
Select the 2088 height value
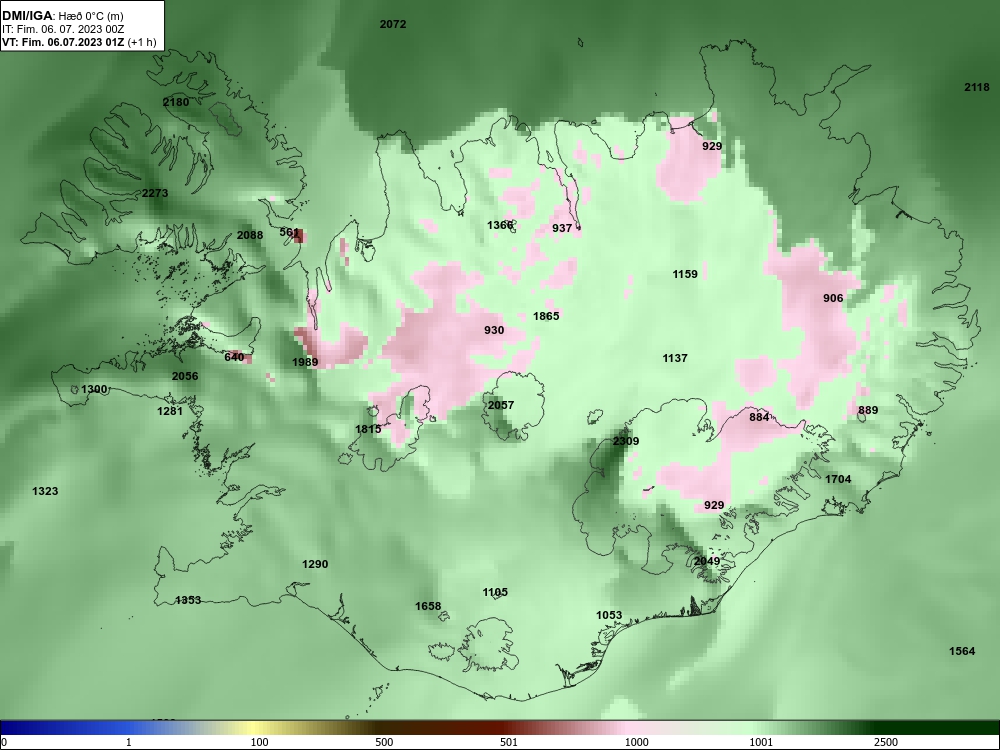pyautogui.click(x=250, y=235)
